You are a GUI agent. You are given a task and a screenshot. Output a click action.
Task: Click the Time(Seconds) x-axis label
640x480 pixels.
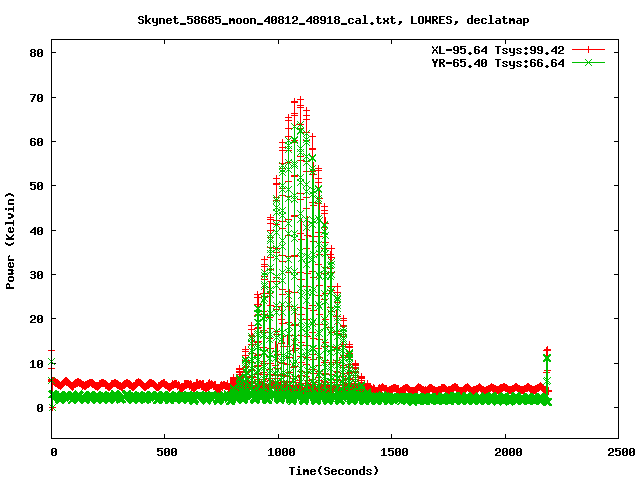pos(333,471)
